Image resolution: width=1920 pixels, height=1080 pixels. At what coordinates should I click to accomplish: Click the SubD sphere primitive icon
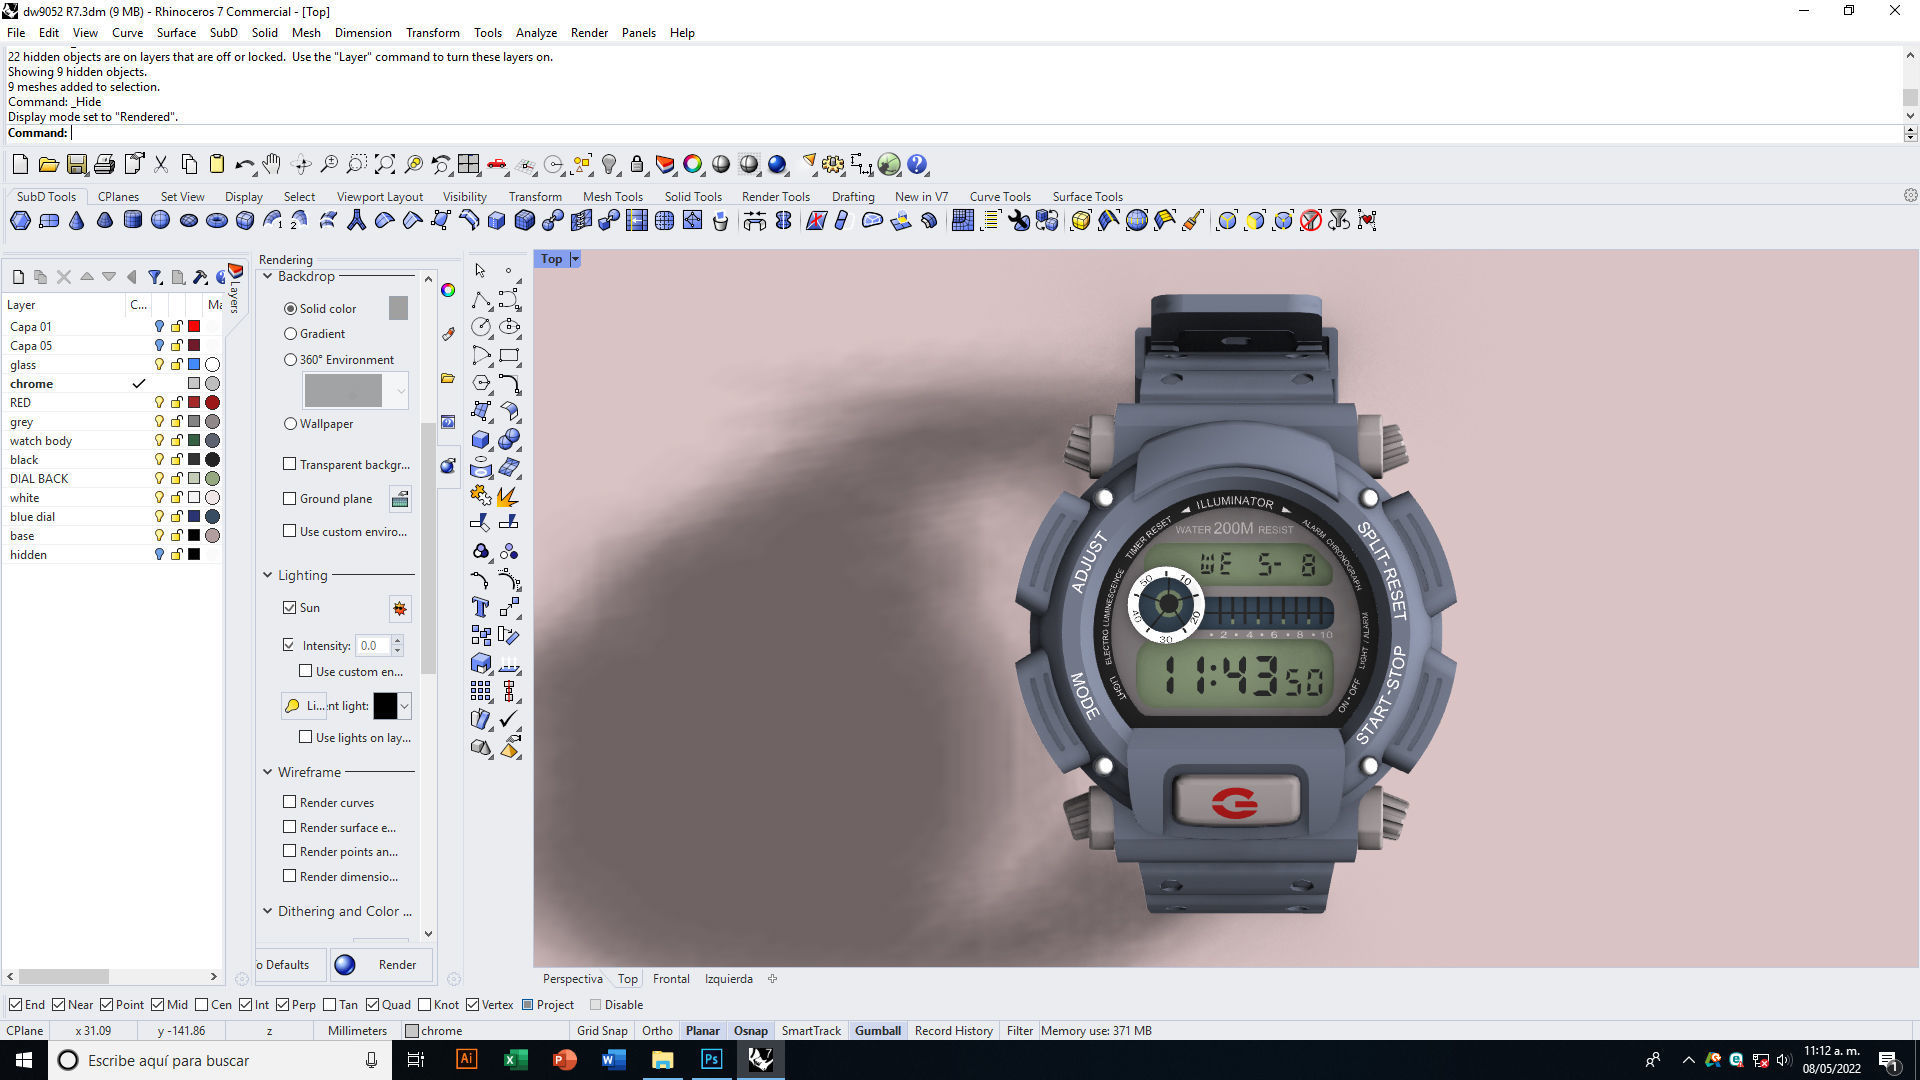pyautogui.click(x=161, y=221)
